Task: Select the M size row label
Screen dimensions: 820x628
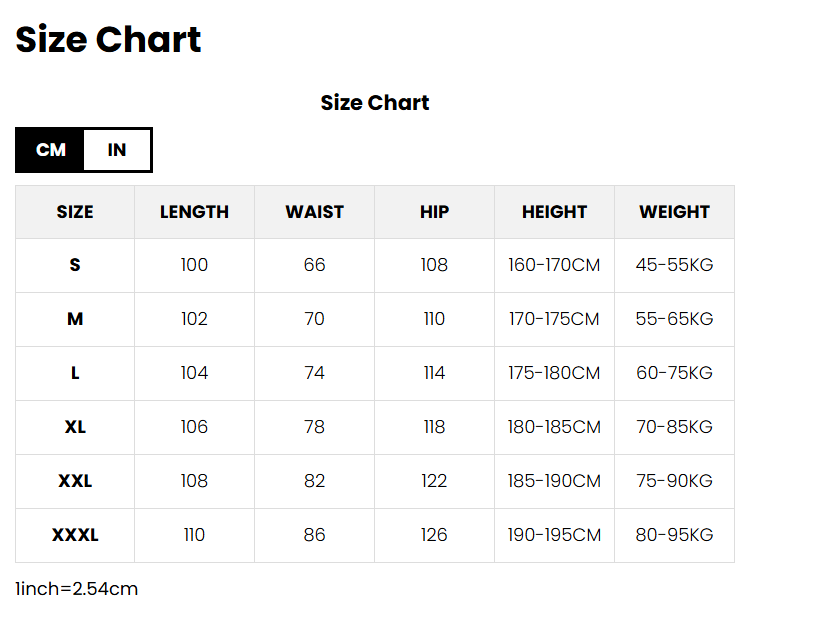Action: [x=75, y=319]
